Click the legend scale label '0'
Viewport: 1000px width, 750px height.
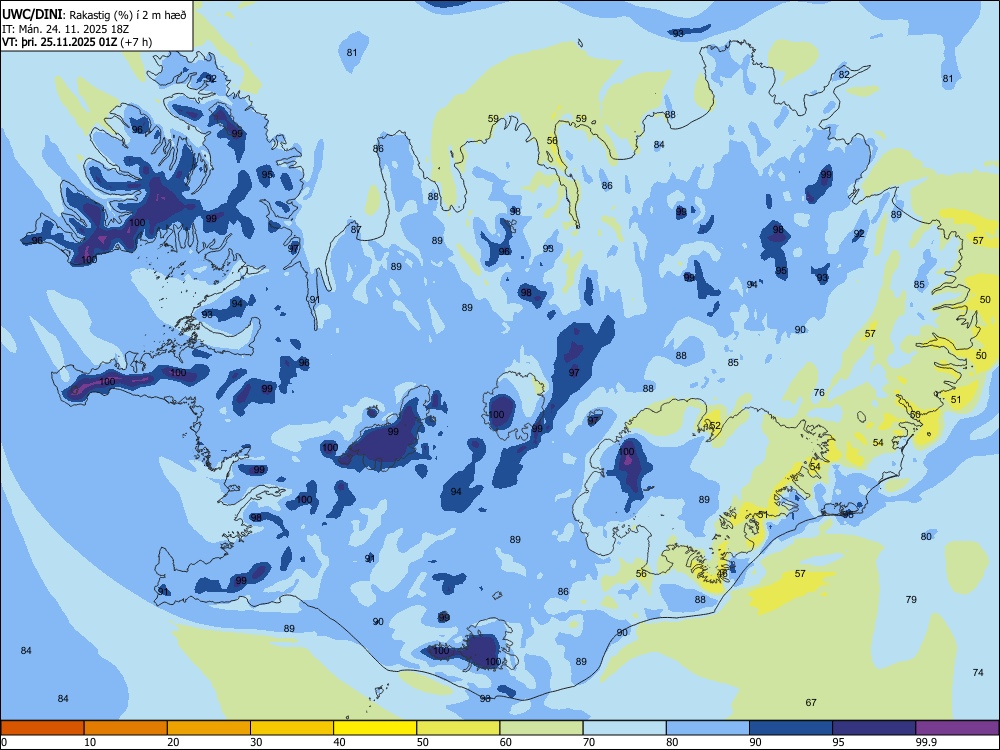pos(4,742)
